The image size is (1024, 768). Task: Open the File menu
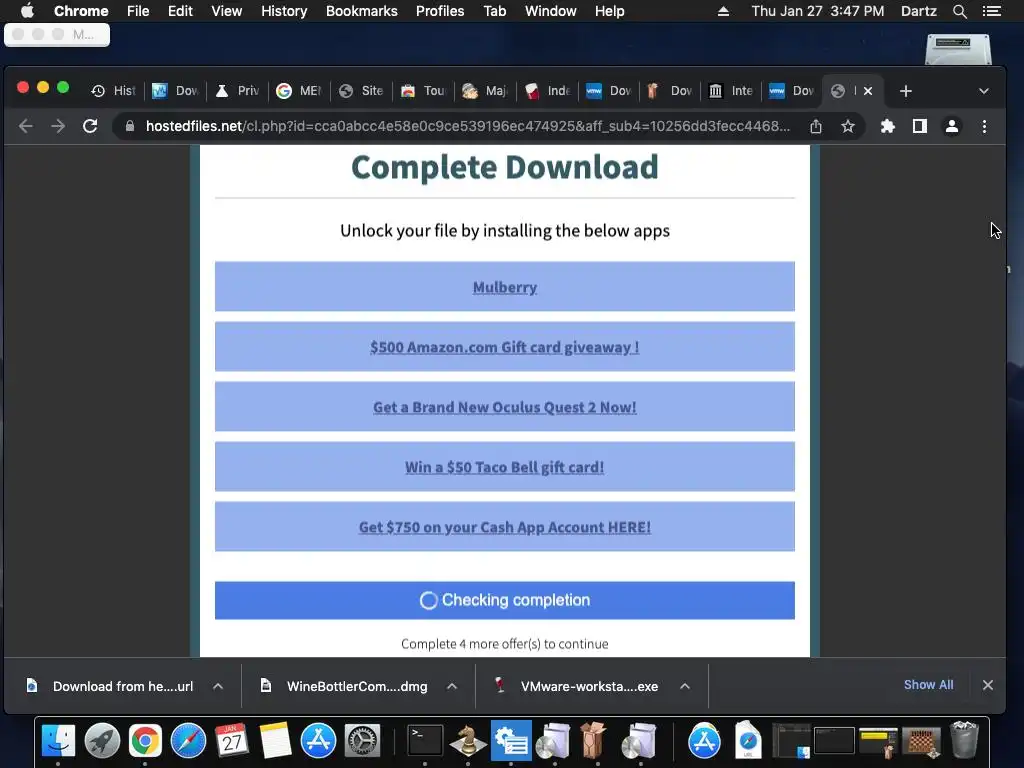coord(138,11)
